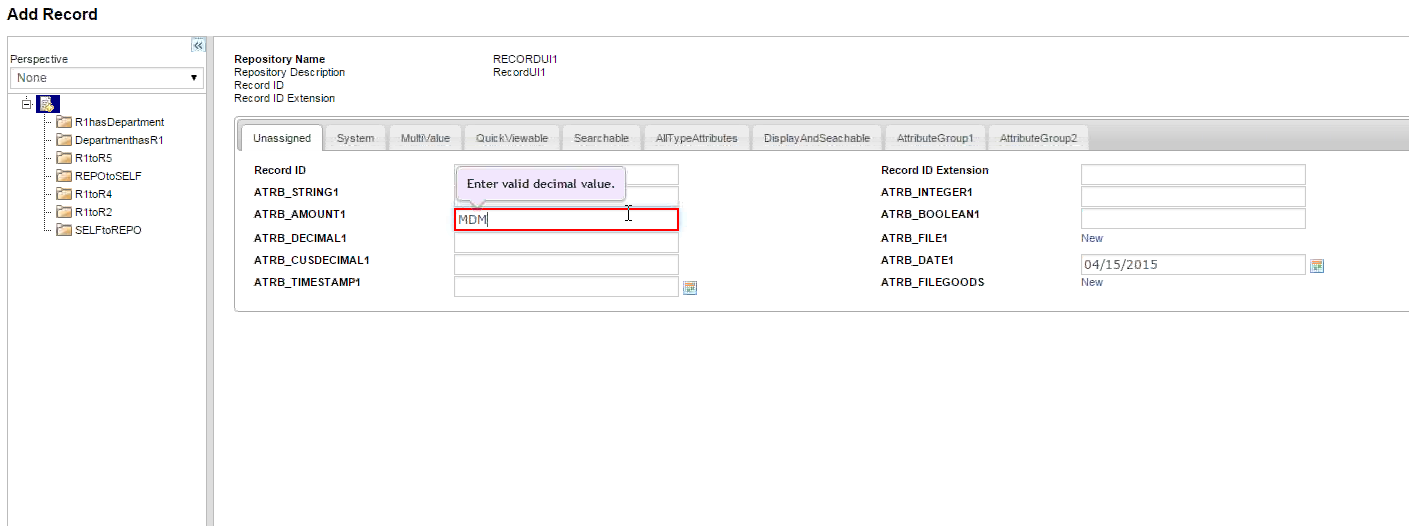
Task: Collapse the left perspective panel
Action: click(x=198, y=45)
